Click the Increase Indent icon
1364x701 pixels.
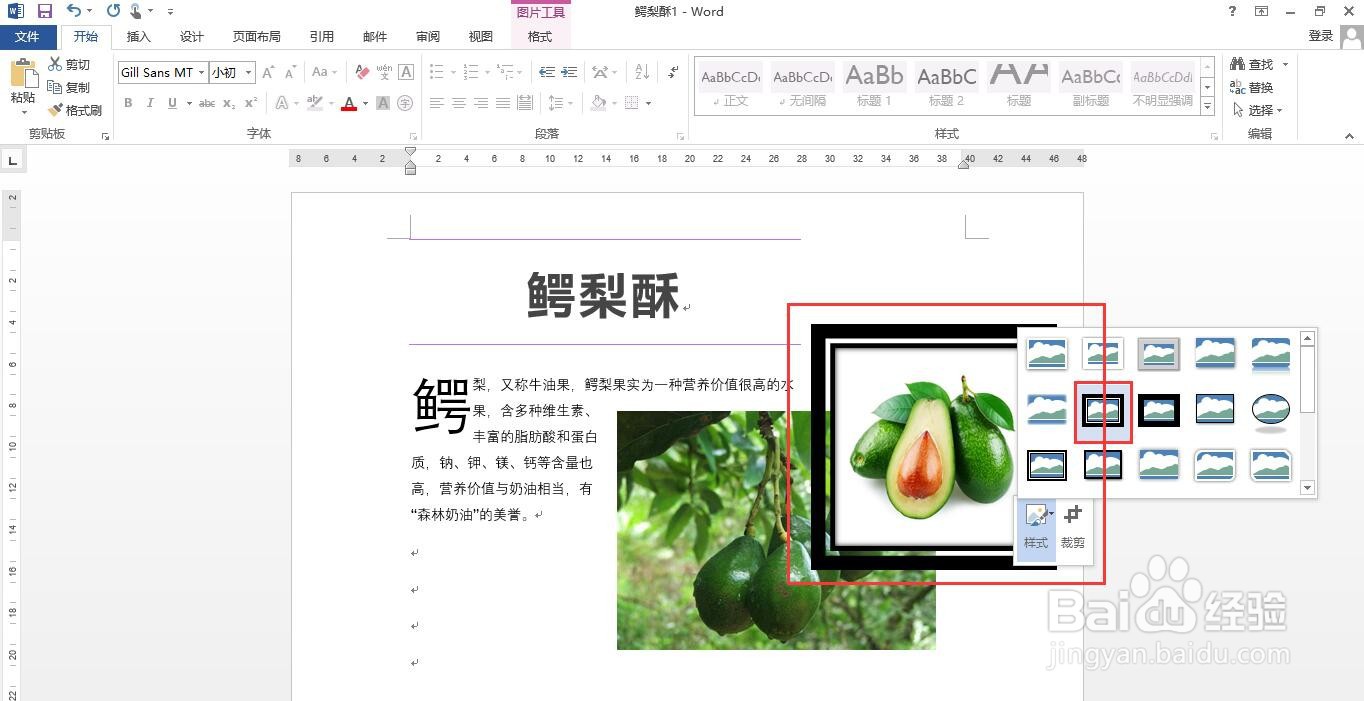569,72
